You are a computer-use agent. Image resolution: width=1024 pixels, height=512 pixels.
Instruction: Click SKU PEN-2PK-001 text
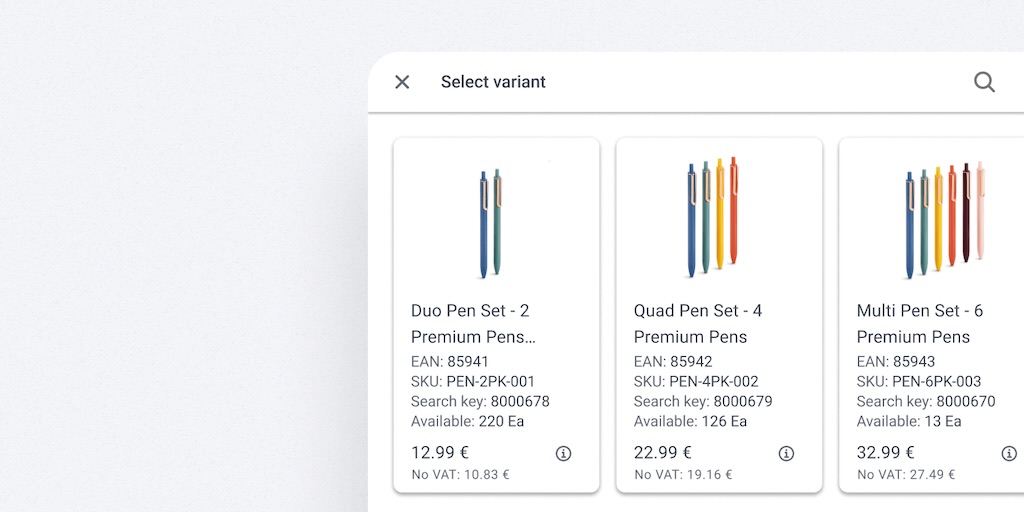tap(473, 382)
